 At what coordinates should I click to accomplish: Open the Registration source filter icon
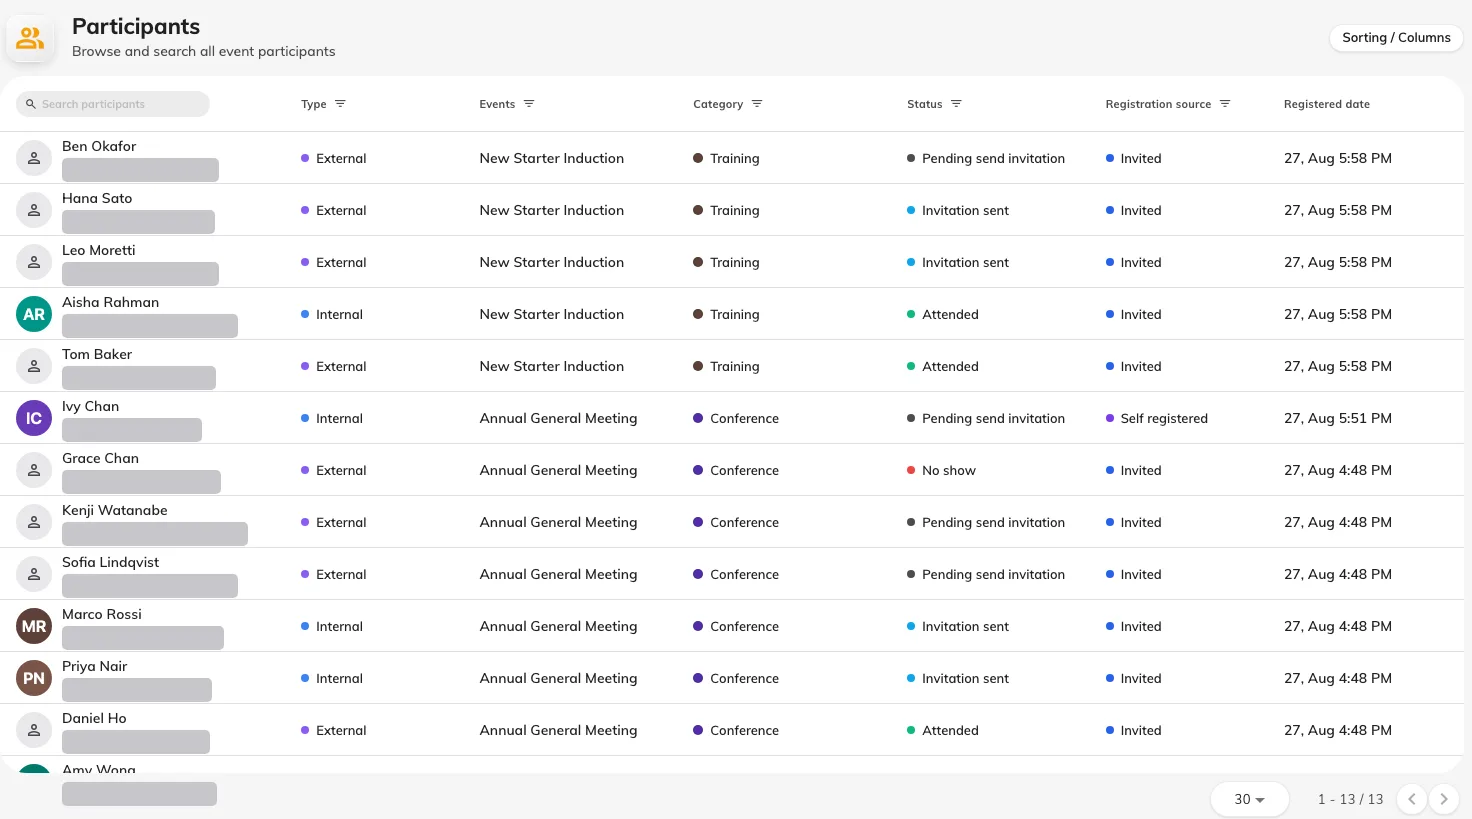coord(1225,104)
